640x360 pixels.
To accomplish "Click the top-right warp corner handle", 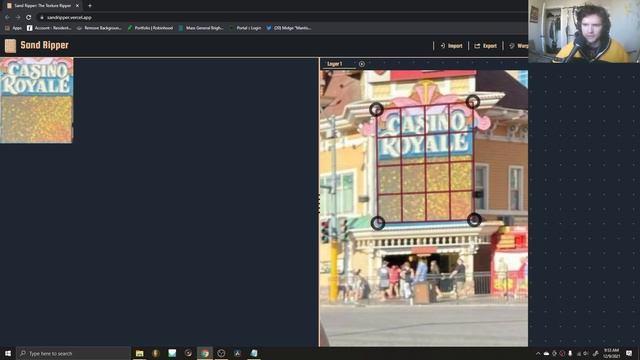I will 473,101.
